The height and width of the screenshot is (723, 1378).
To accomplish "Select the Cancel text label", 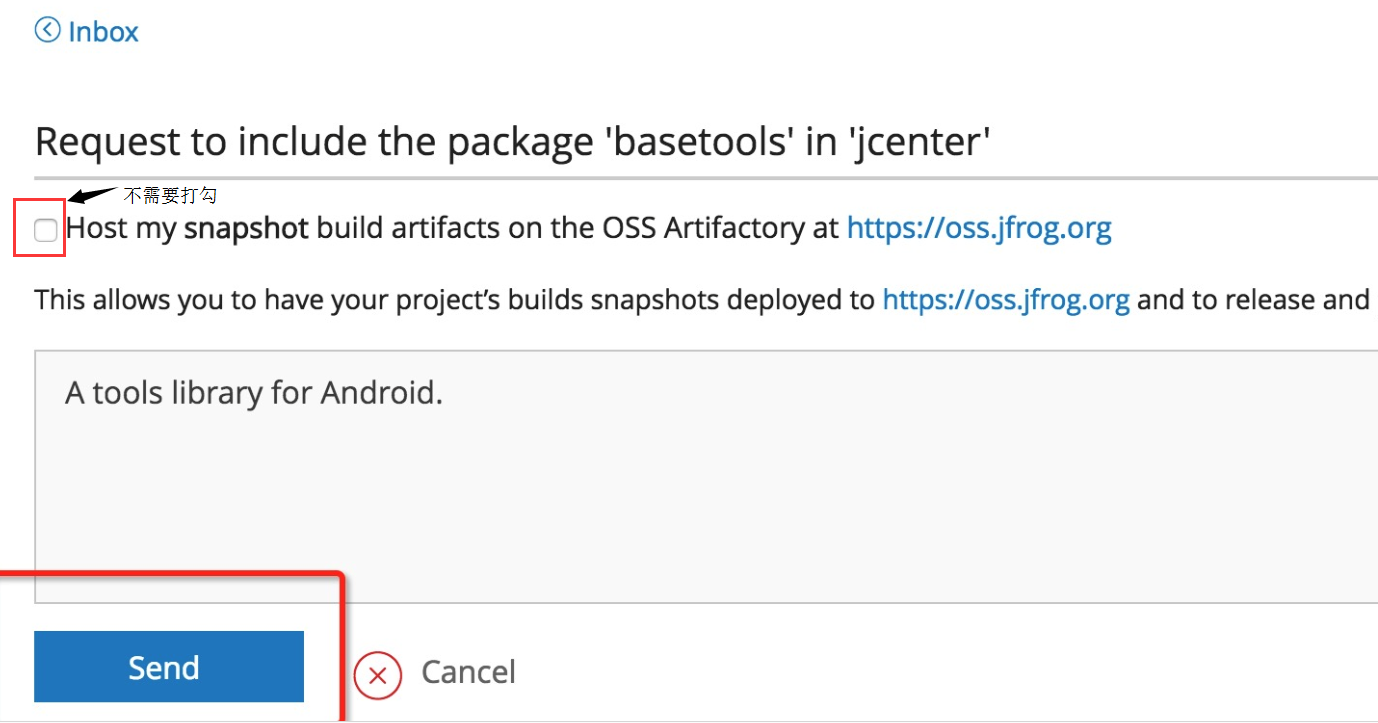I will tap(468, 672).
